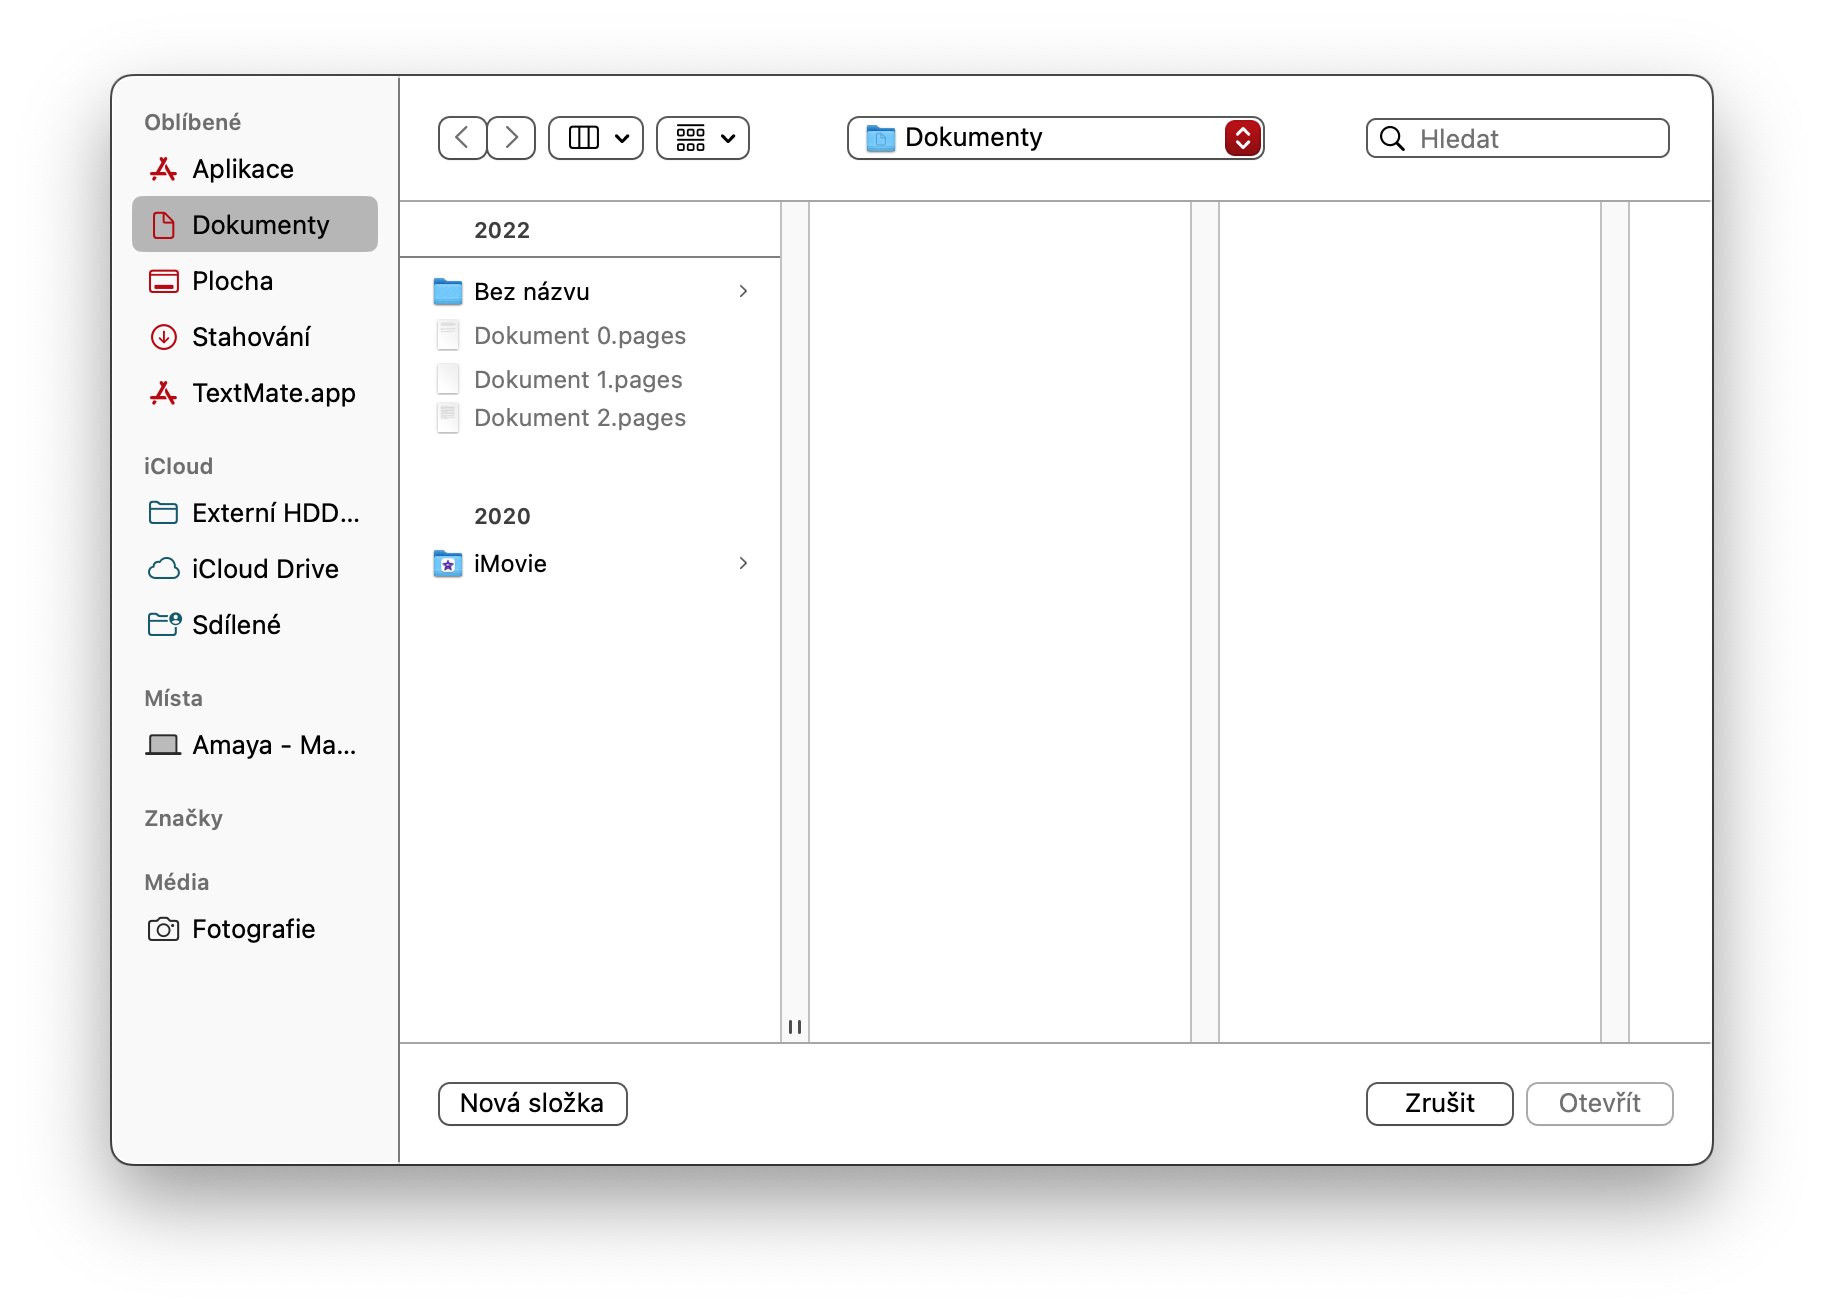Image resolution: width=1824 pixels, height=1312 pixels.
Task: Open the column view layout picker
Action: [595, 138]
